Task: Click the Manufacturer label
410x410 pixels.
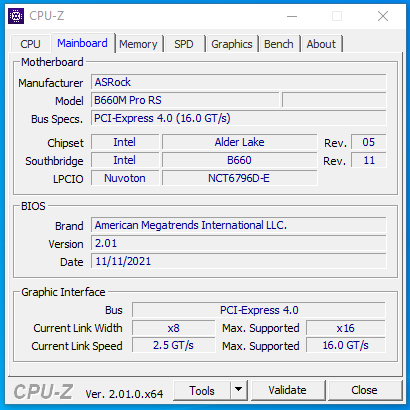Action: click(x=51, y=83)
